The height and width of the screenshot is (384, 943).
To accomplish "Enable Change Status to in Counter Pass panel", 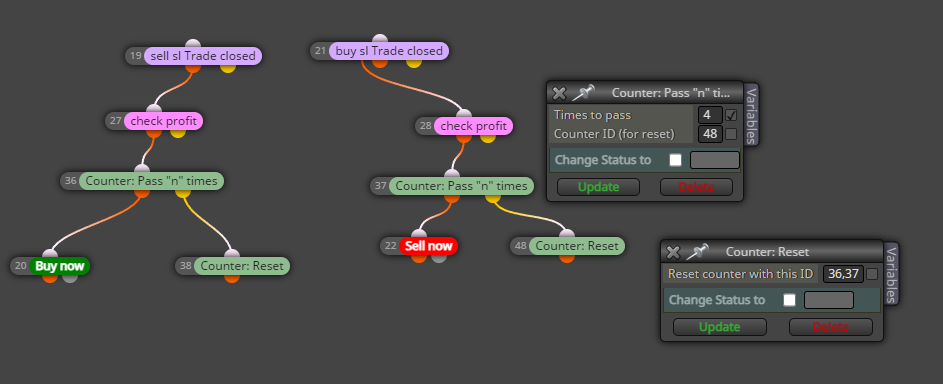I will (x=676, y=160).
